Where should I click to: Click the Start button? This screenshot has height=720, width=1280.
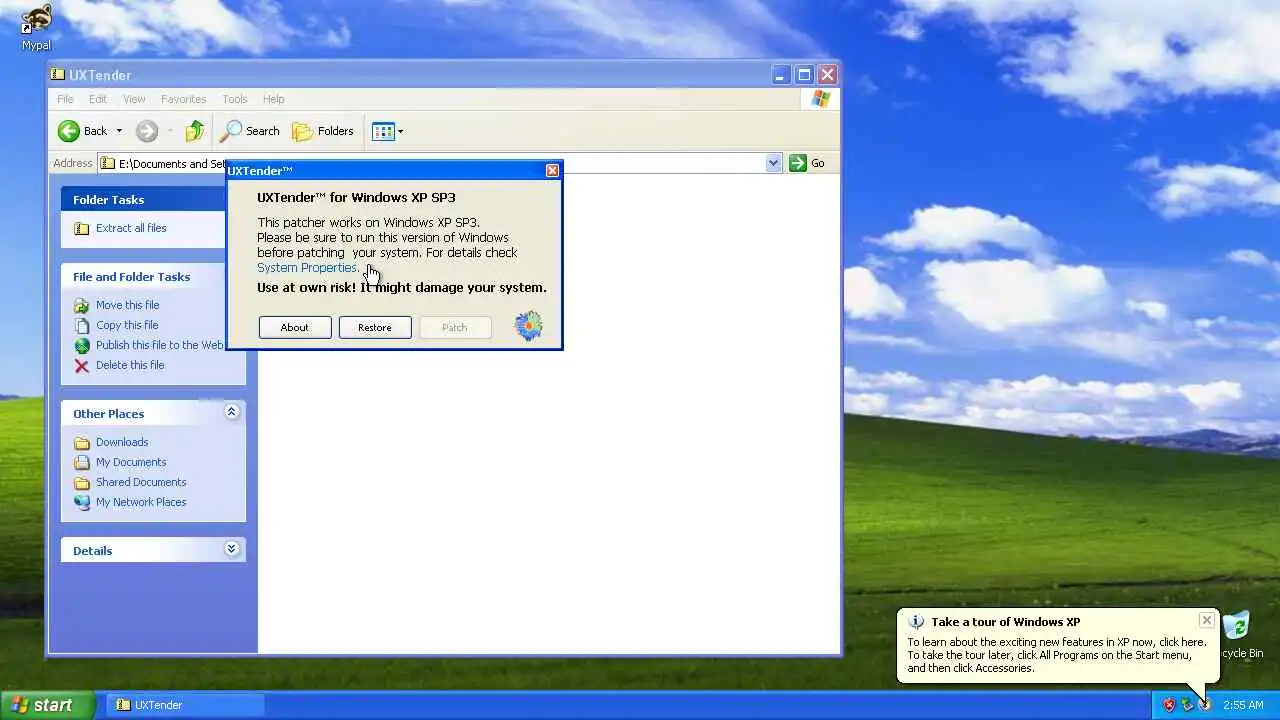tap(47, 705)
